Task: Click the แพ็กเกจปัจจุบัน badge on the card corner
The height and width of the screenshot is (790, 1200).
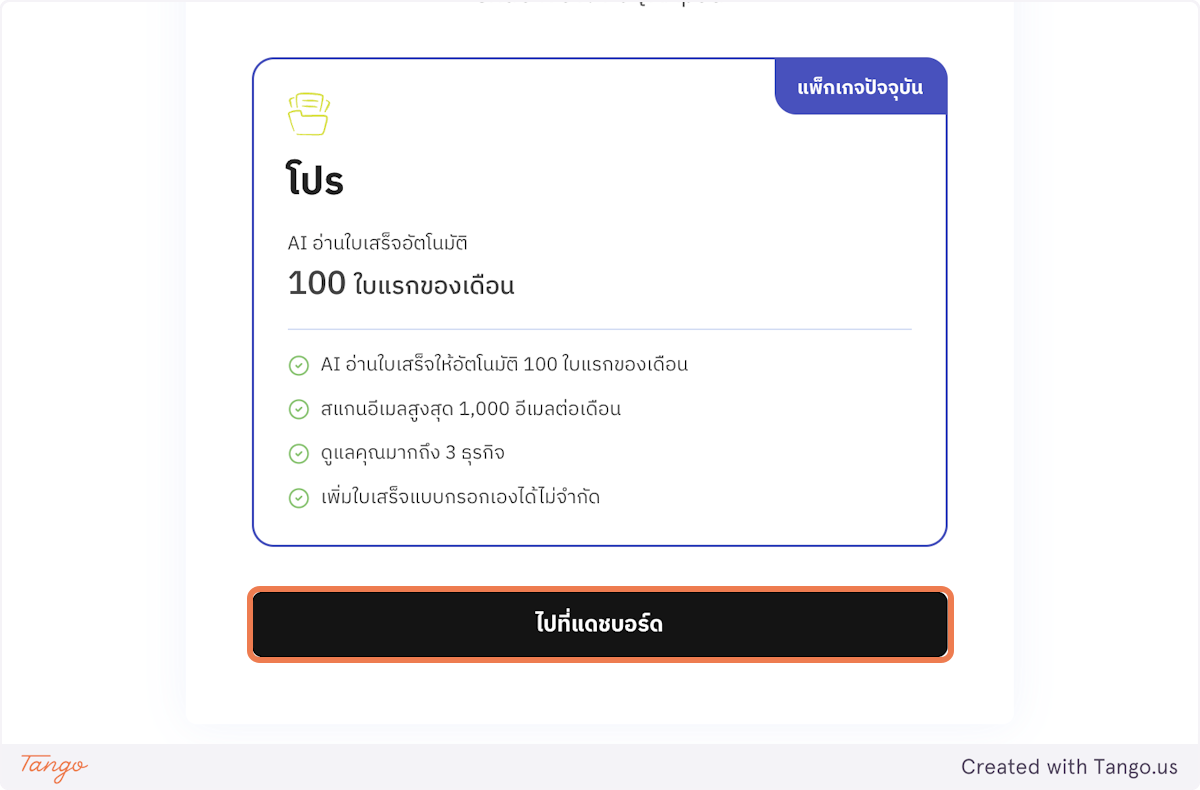Action: tap(861, 86)
